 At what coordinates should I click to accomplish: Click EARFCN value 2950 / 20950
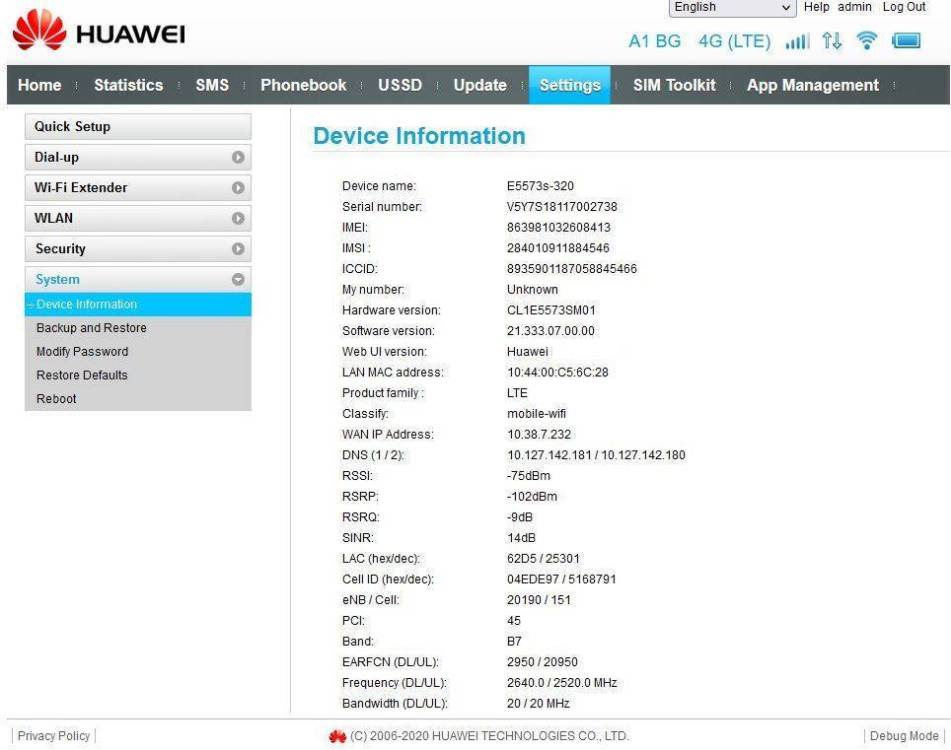(542, 662)
